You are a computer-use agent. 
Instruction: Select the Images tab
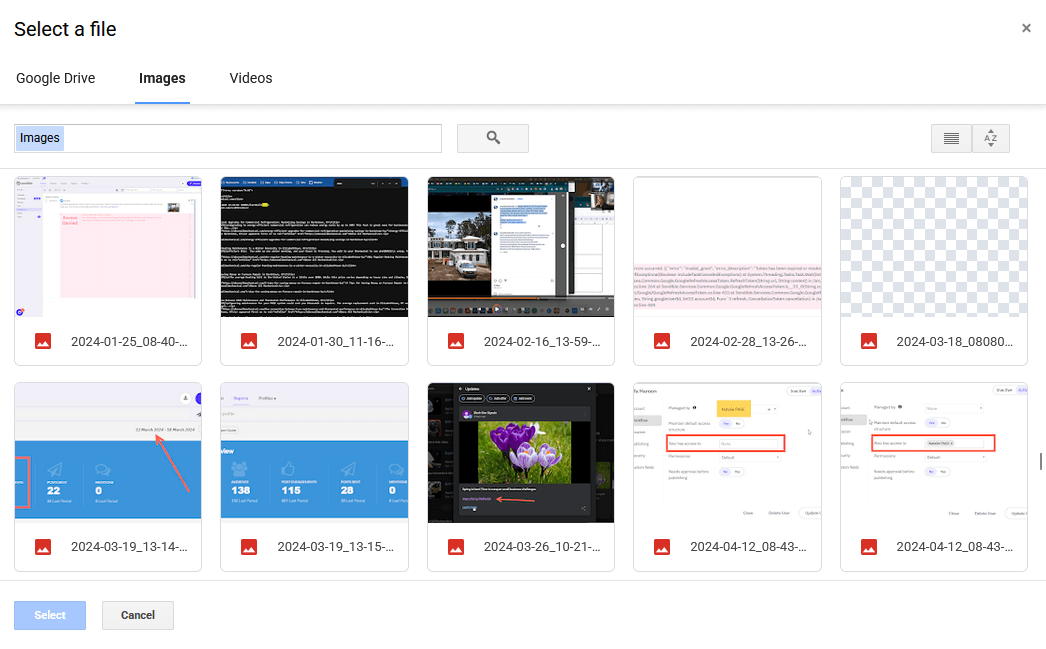[162, 78]
